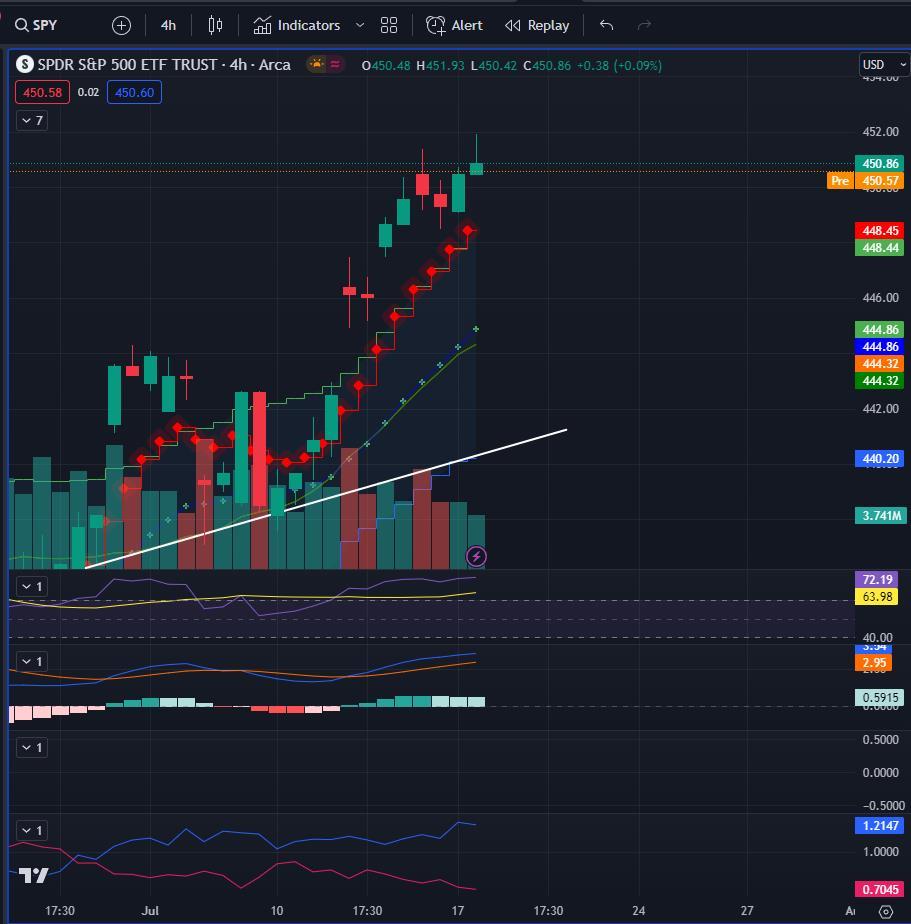Select the white trend line drawing
This screenshot has height=924, width=911.
(x=326, y=499)
